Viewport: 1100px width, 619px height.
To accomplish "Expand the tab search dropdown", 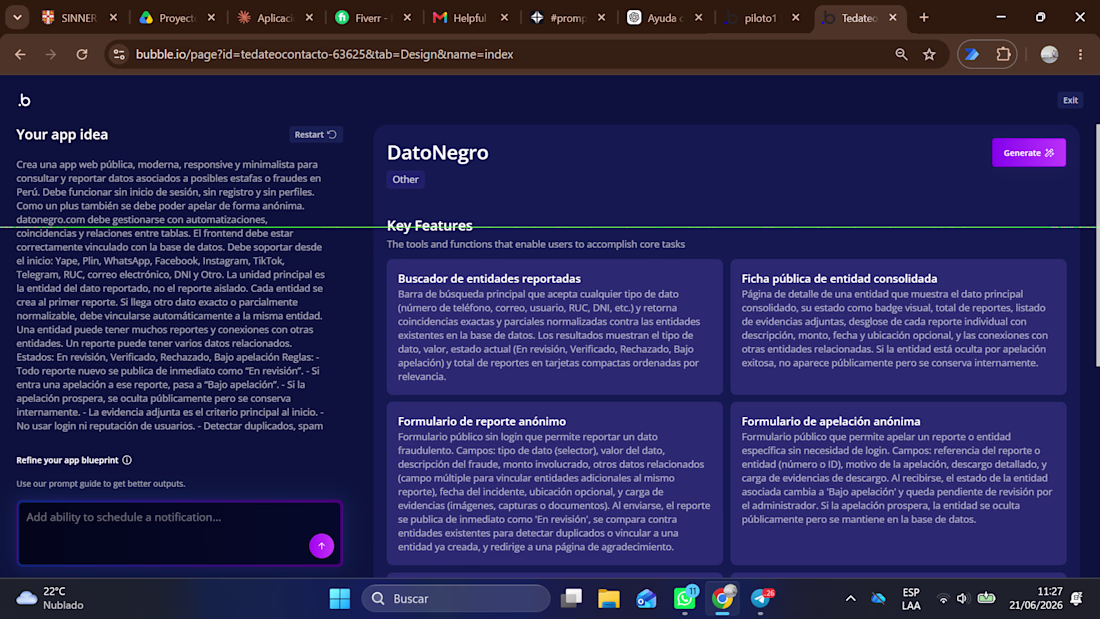I will click(x=17, y=18).
